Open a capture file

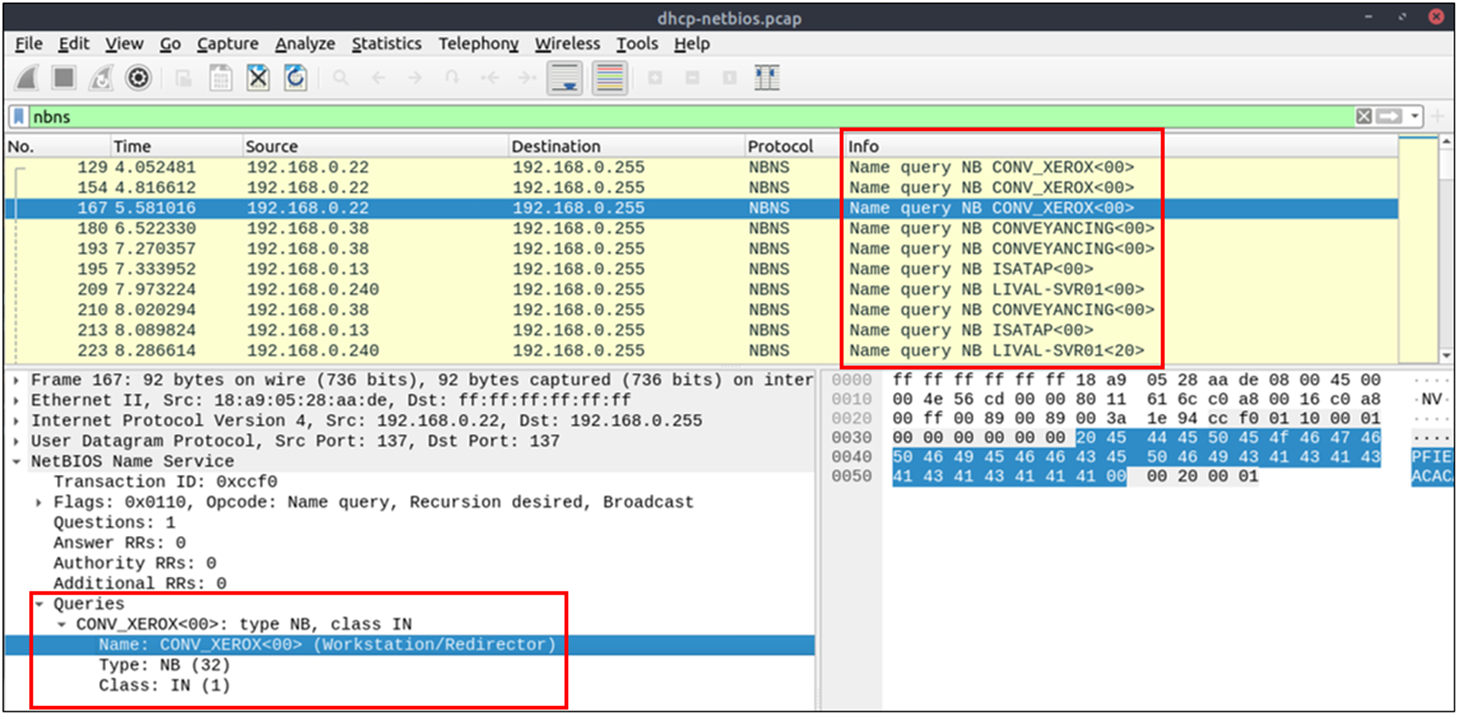click(x=184, y=78)
